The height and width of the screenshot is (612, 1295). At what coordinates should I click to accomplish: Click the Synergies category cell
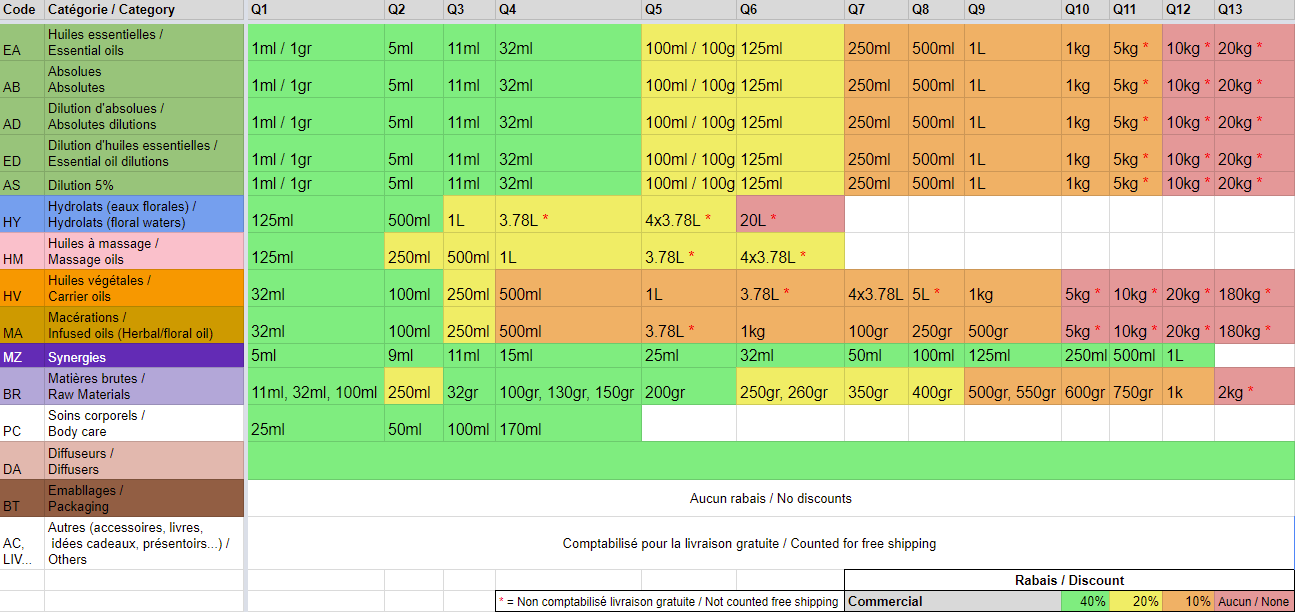tap(144, 357)
